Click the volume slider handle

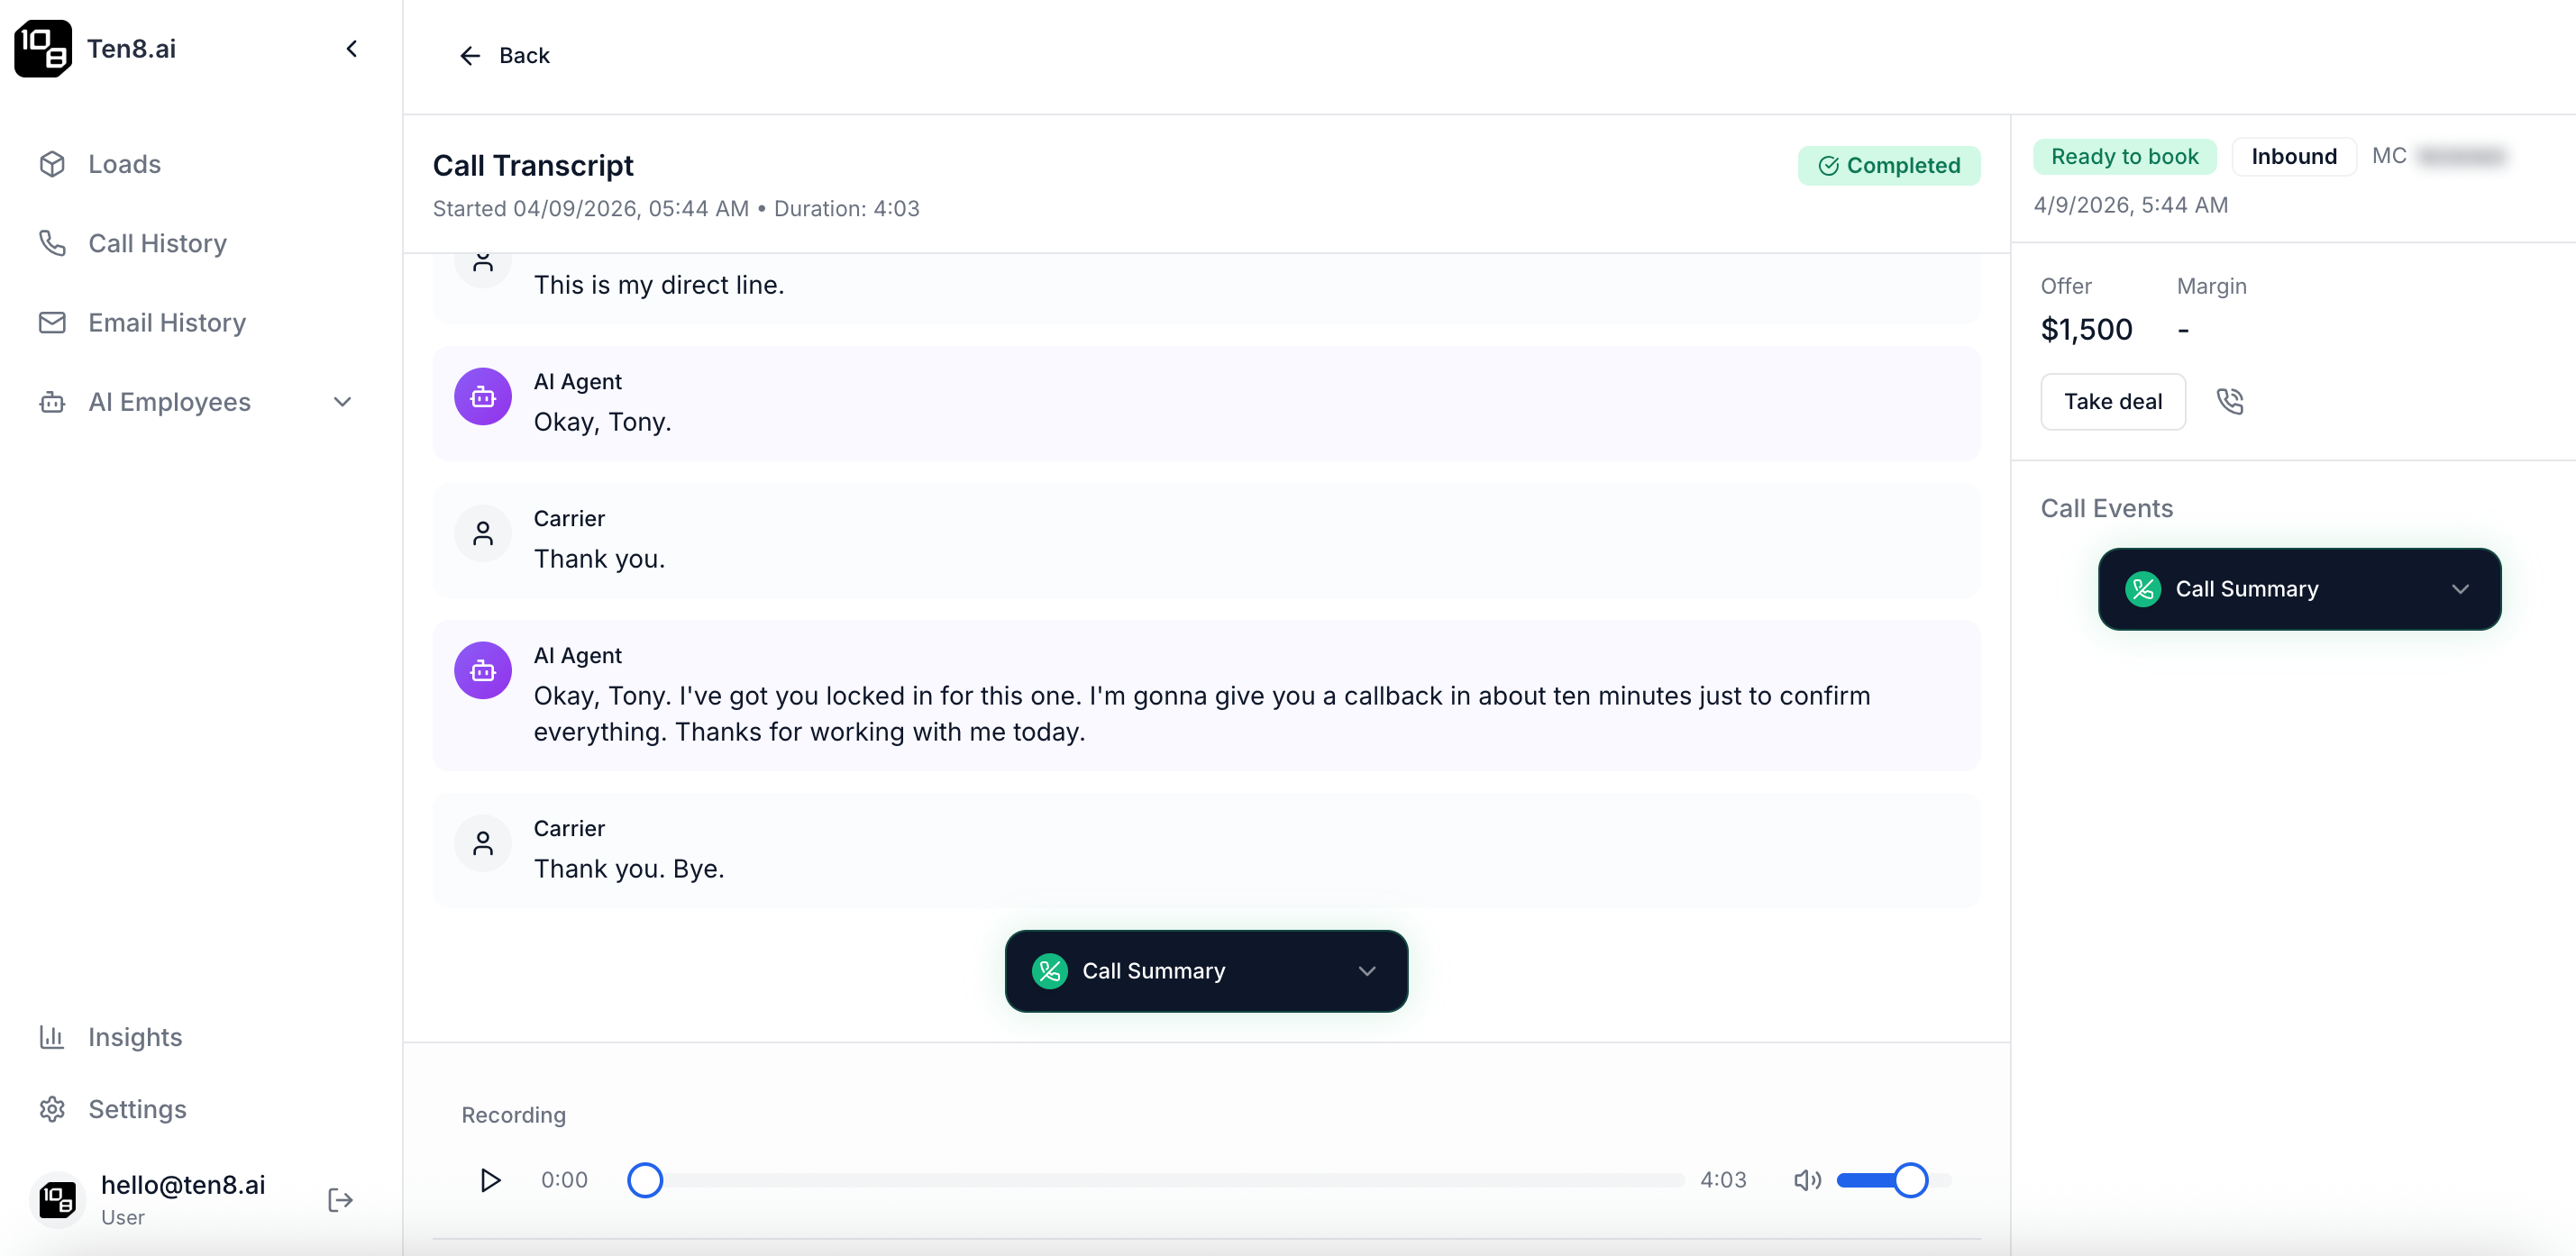click(1910, 1180)
